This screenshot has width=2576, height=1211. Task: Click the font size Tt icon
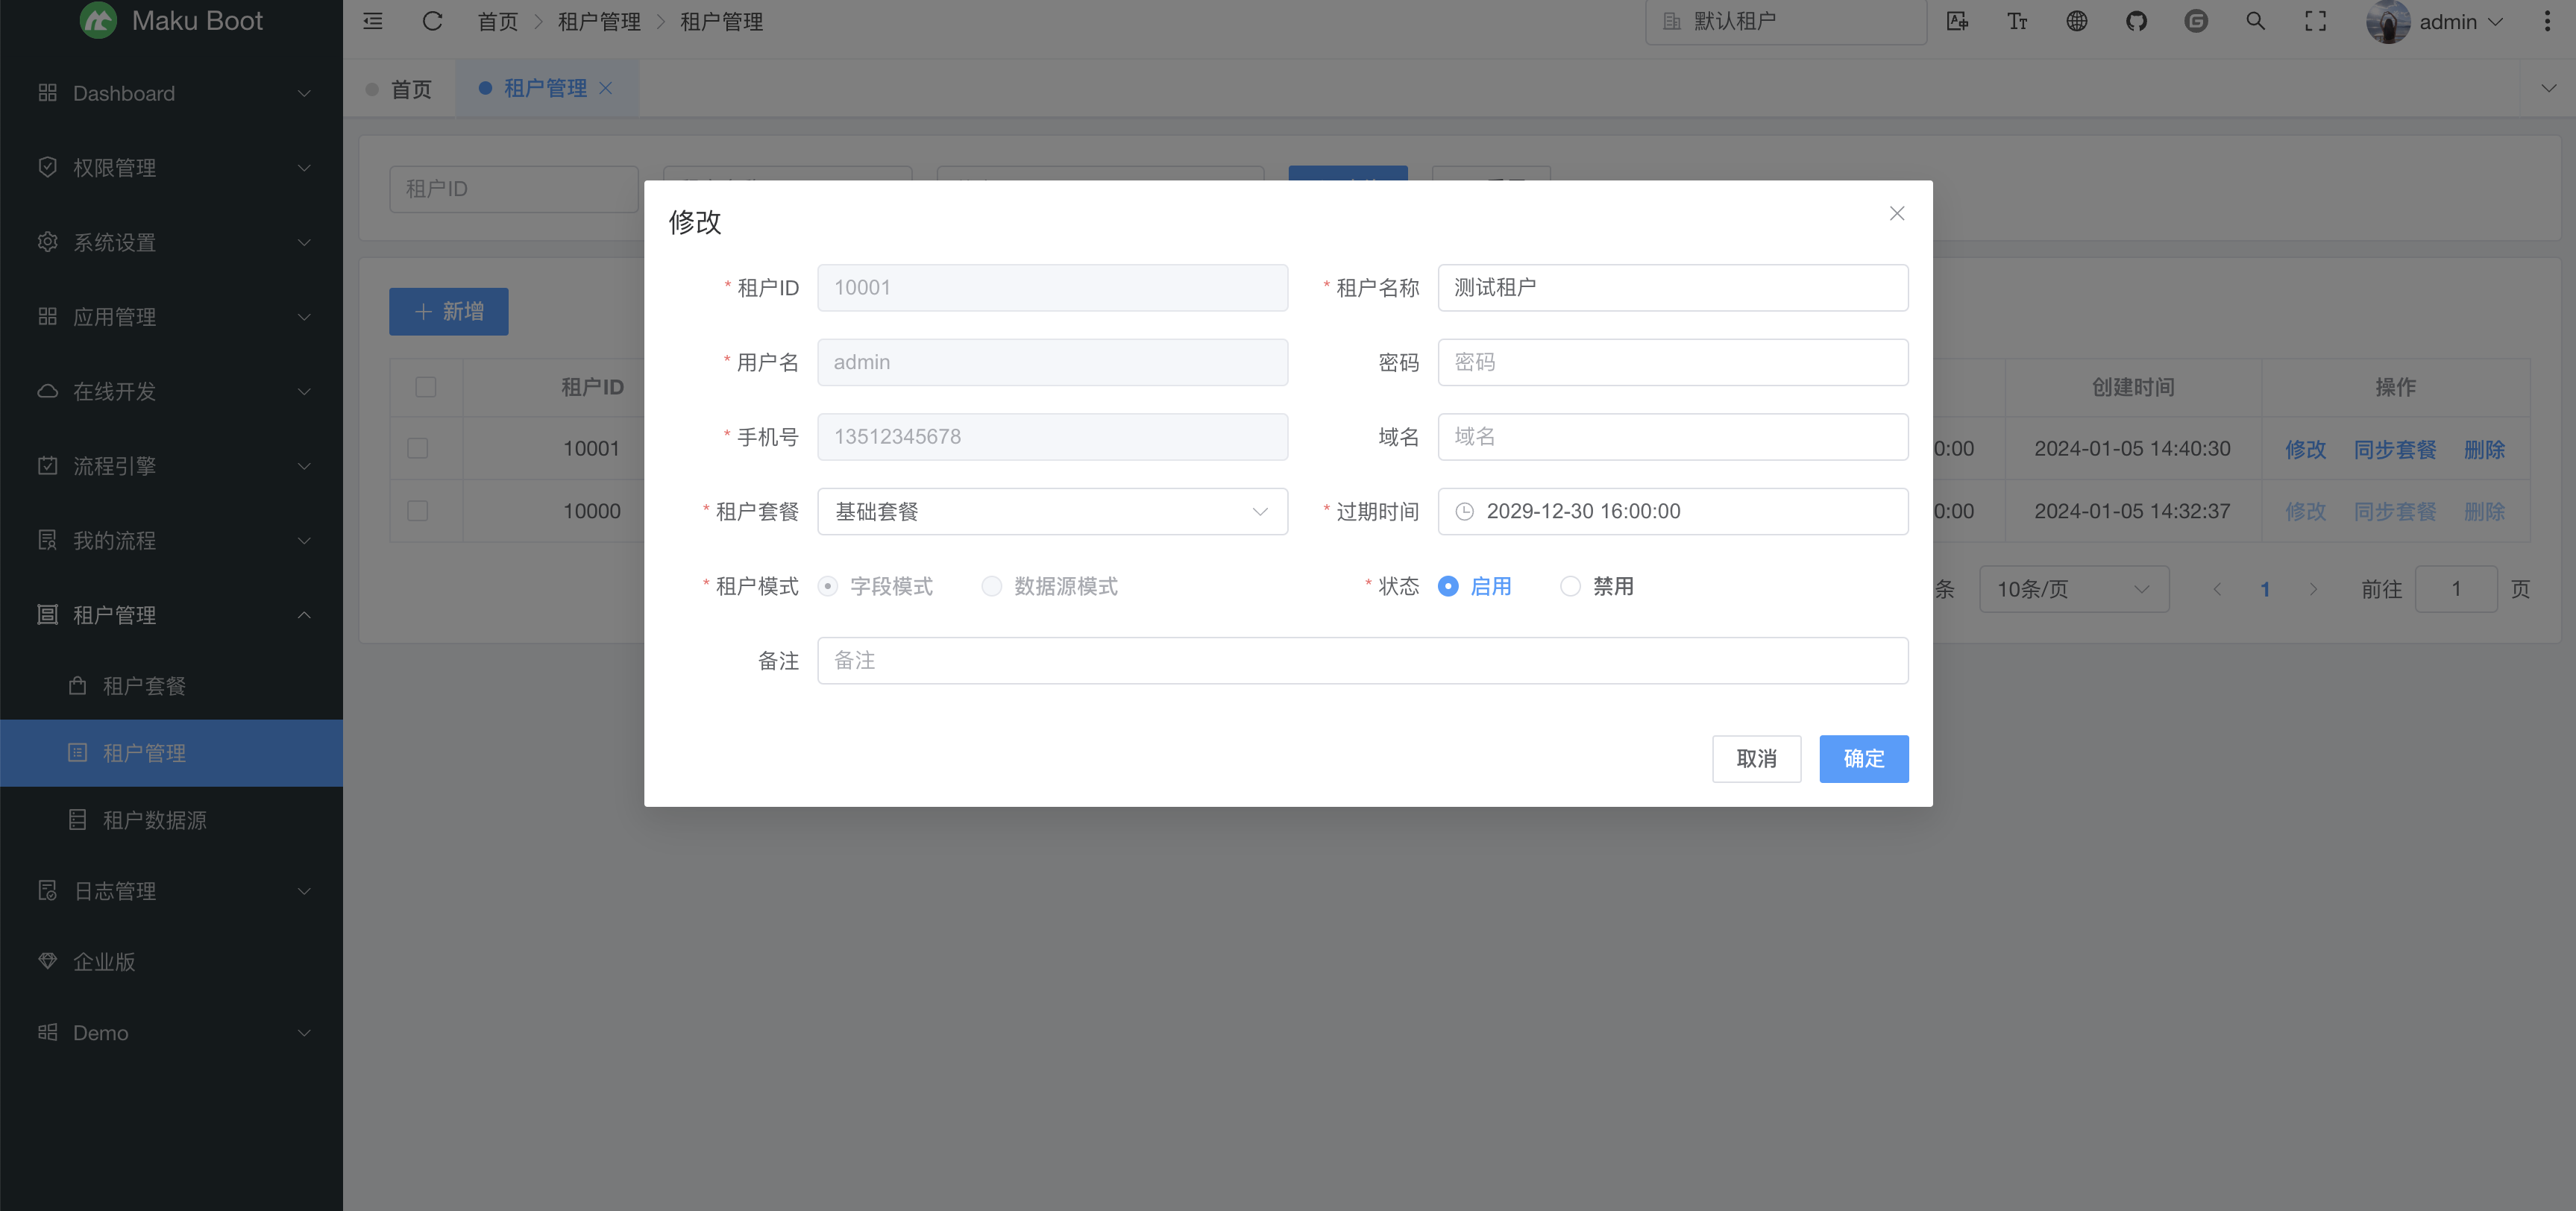pos(2017,21)
